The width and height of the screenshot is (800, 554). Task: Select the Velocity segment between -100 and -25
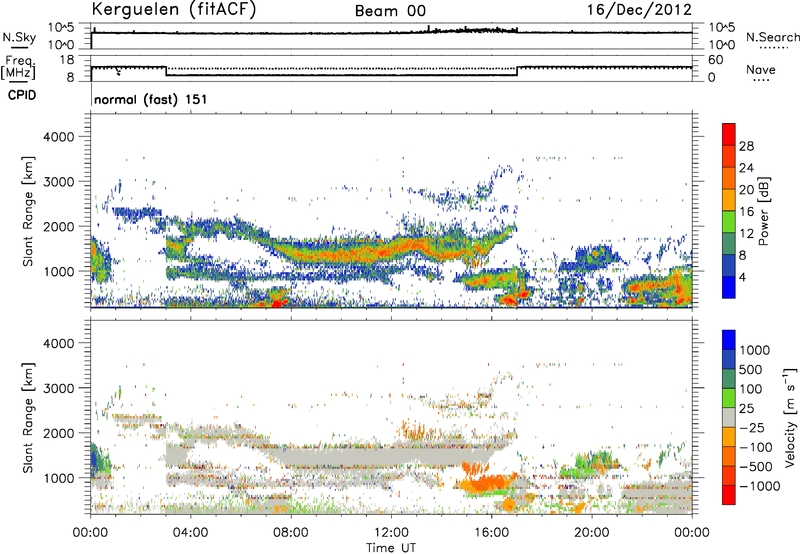pyautogui.click(x=729, y=437)
